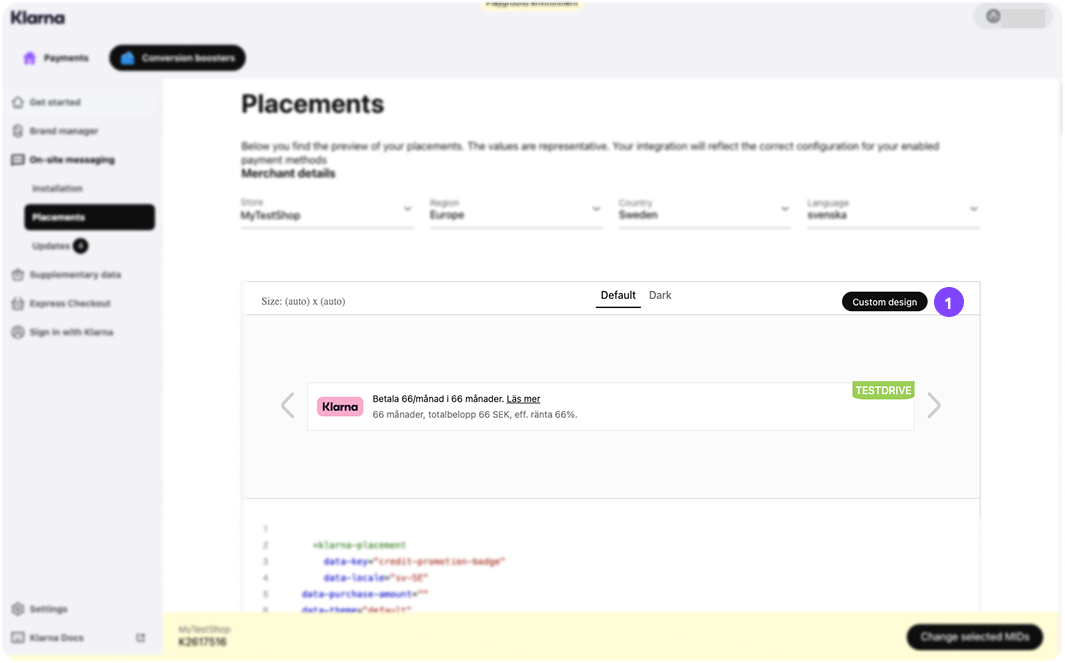Select Conversion boosters in top navigation
Viewport: 1065px width, 663px height.
[x=178, y=58]
